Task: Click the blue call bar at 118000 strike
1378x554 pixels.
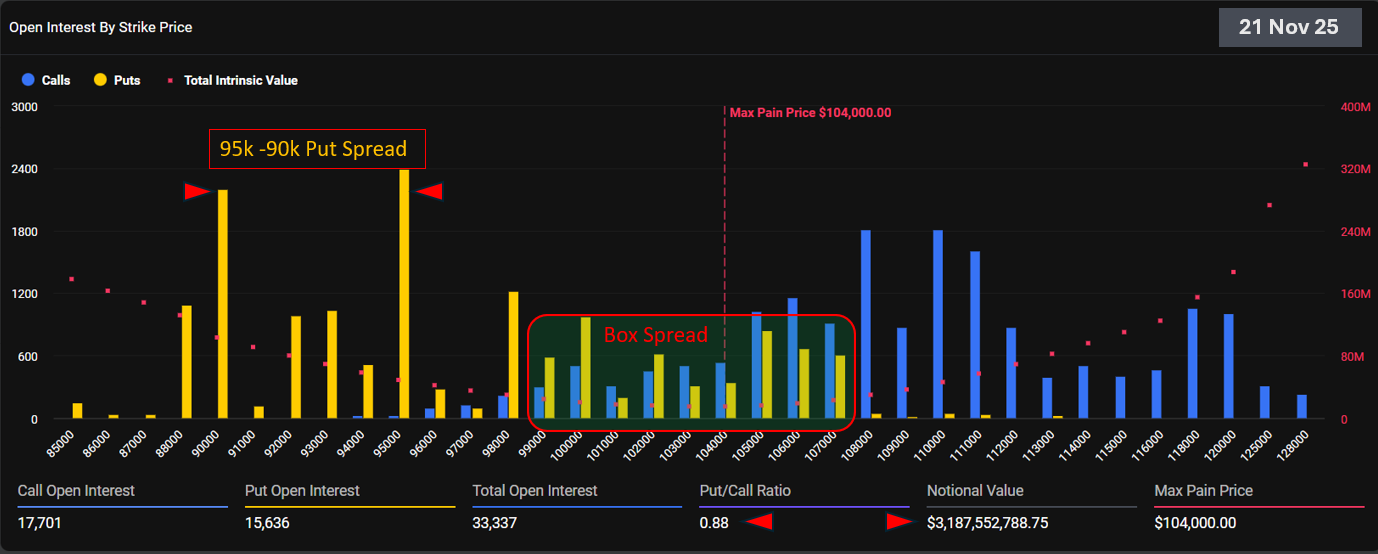Action: point(1192,363)
